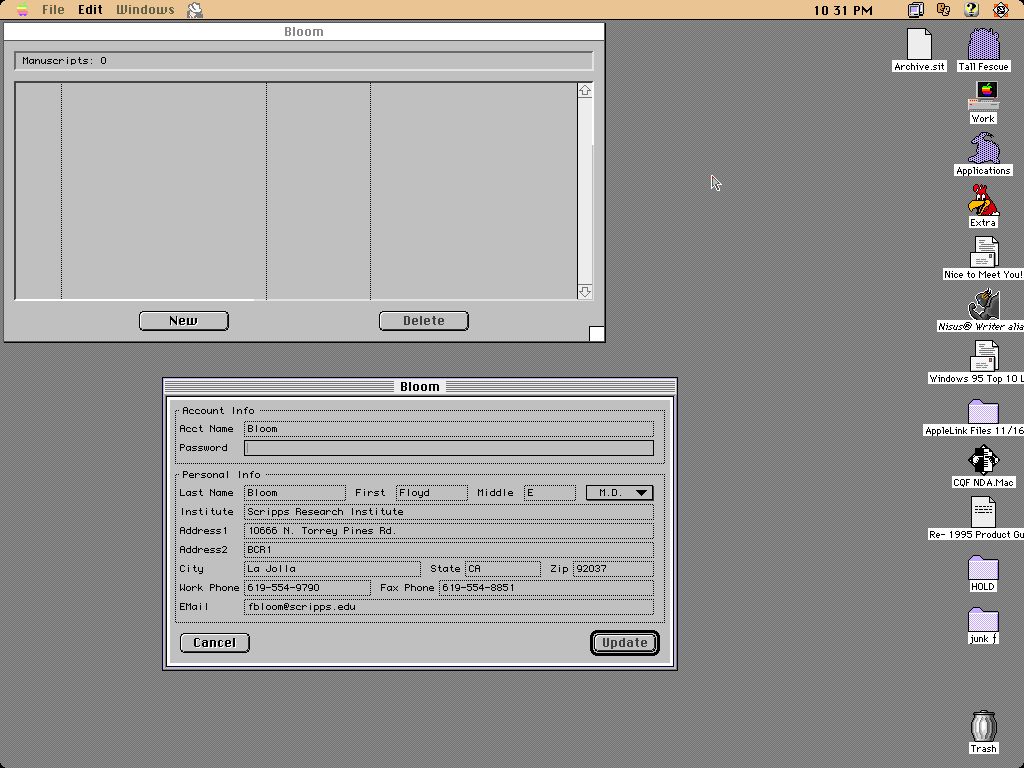Open the application switcher menu
This screenshot has width=1024, height=768.
[1000, 10]
